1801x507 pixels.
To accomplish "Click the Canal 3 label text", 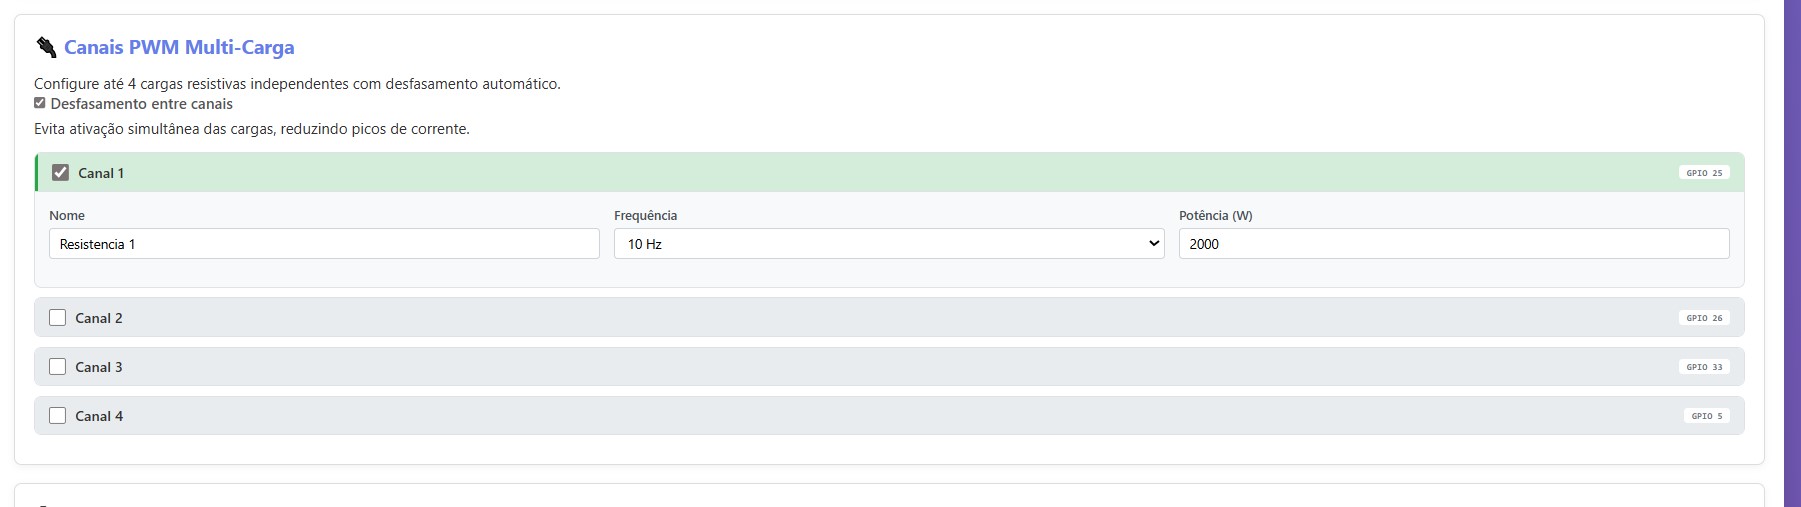I will pos(99,367).
